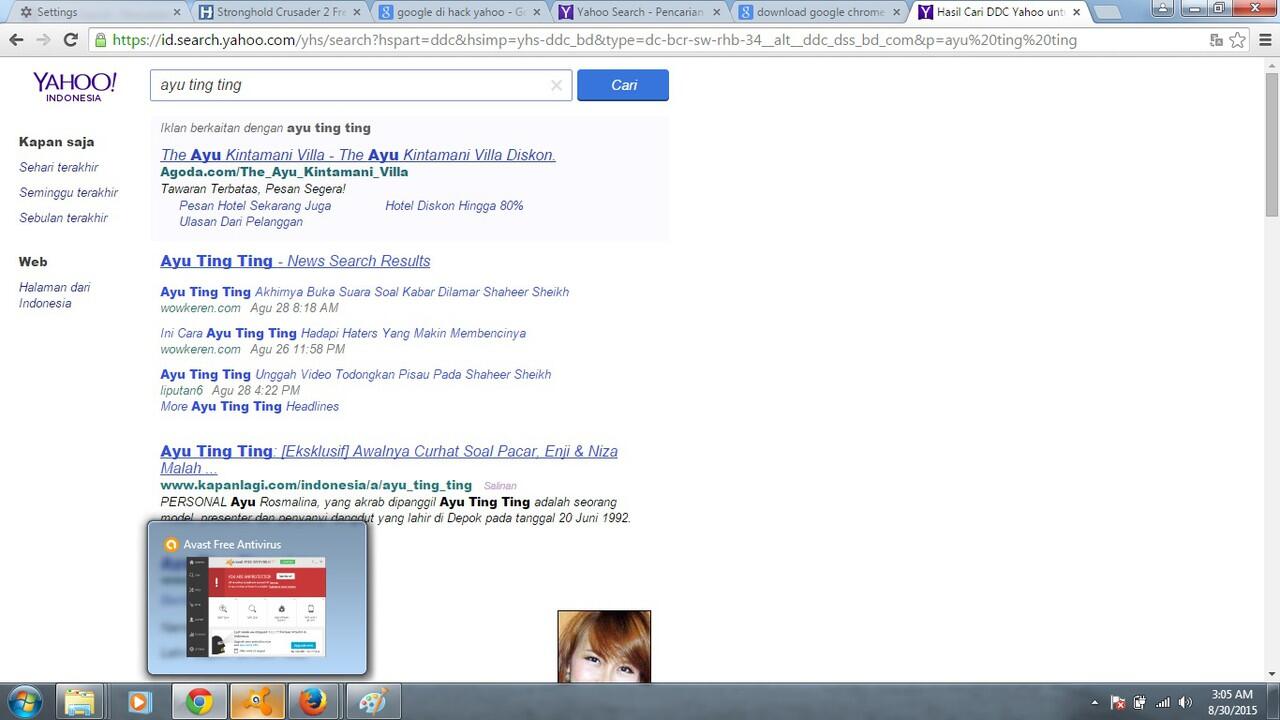Click the Chrome taskbar icon
Screen dimensions: 1280x720
[x=199, y=702]
